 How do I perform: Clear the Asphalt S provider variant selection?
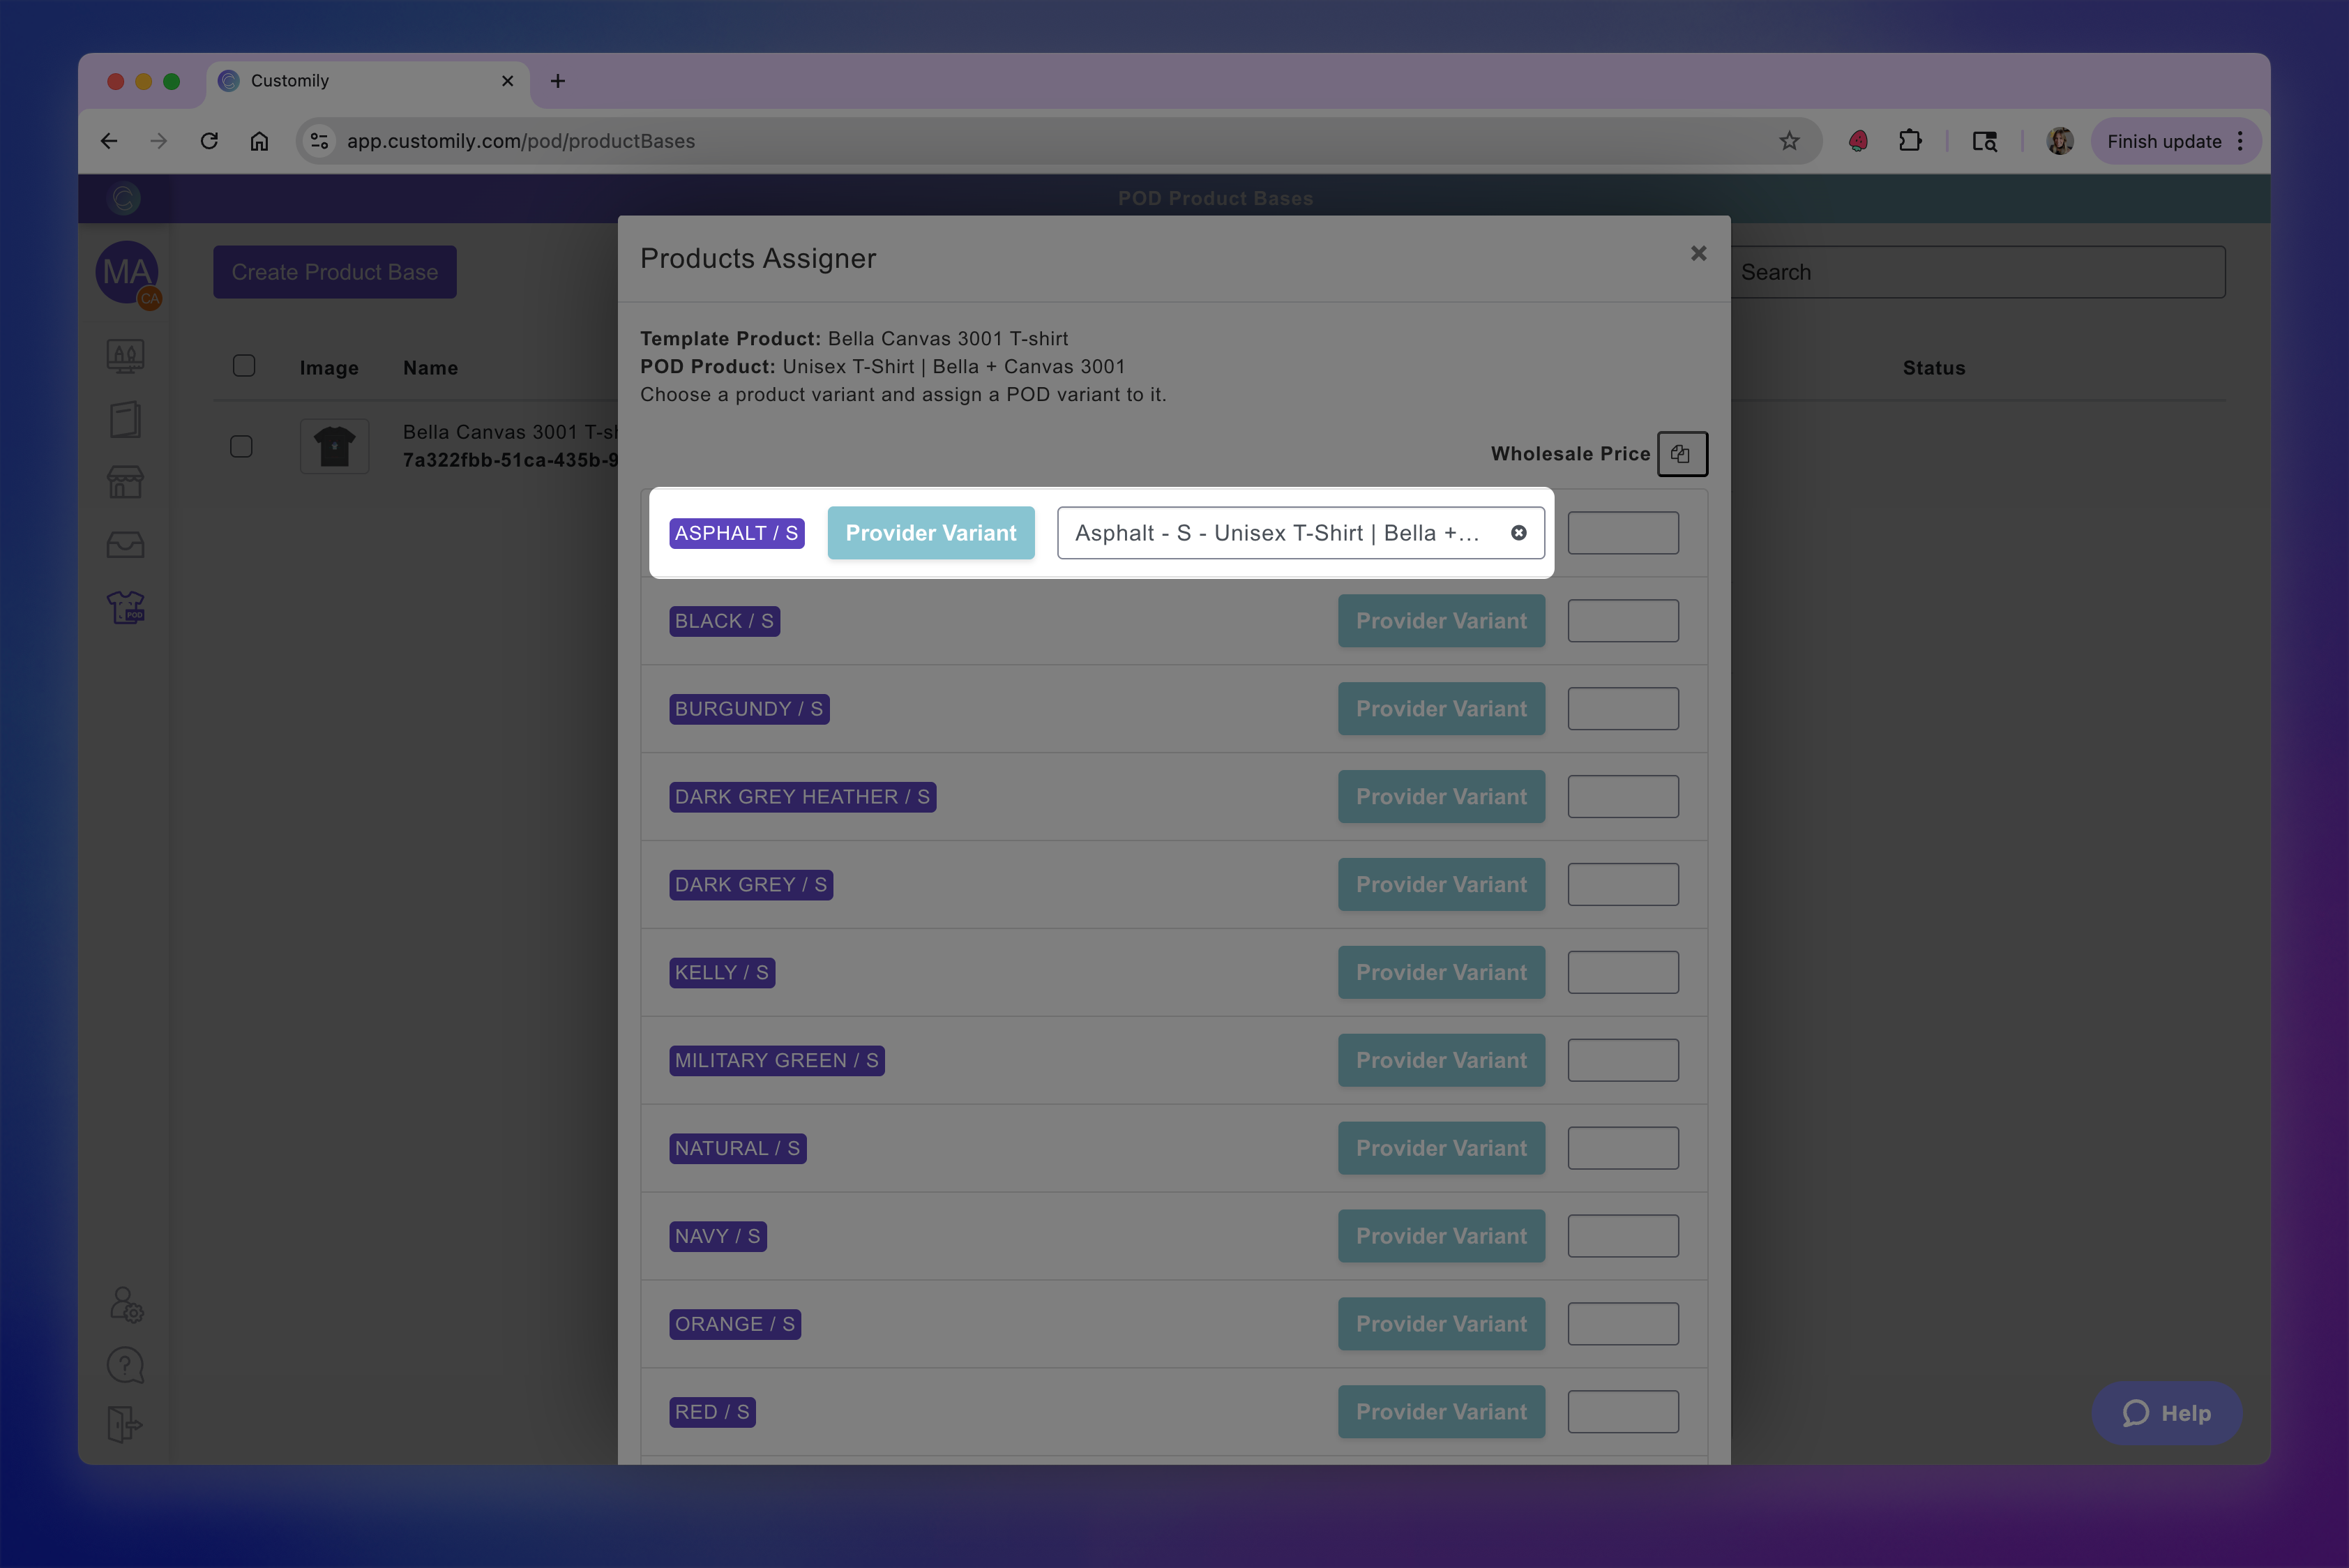[x=1518, y=533]
